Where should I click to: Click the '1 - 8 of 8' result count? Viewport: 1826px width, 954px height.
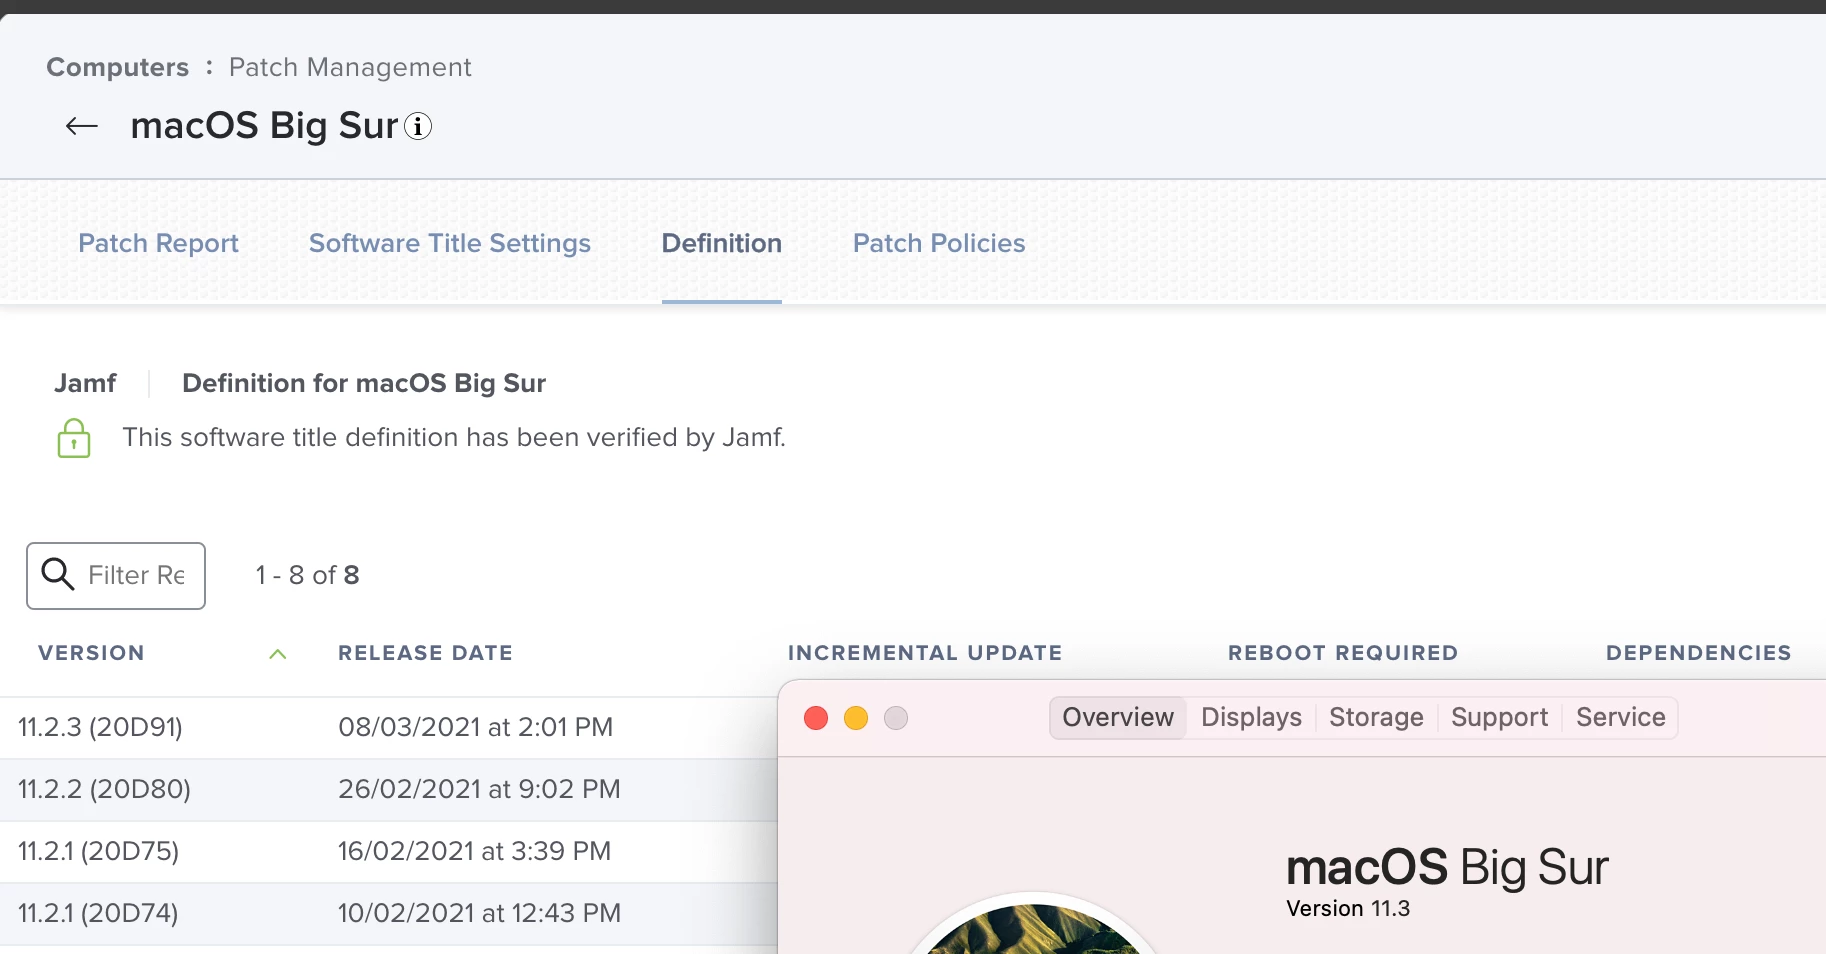pos(307,575)
